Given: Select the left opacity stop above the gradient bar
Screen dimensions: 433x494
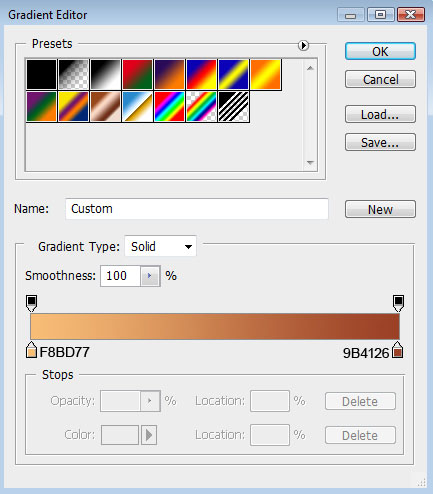Looking at the screenshot, I should 32,303.
